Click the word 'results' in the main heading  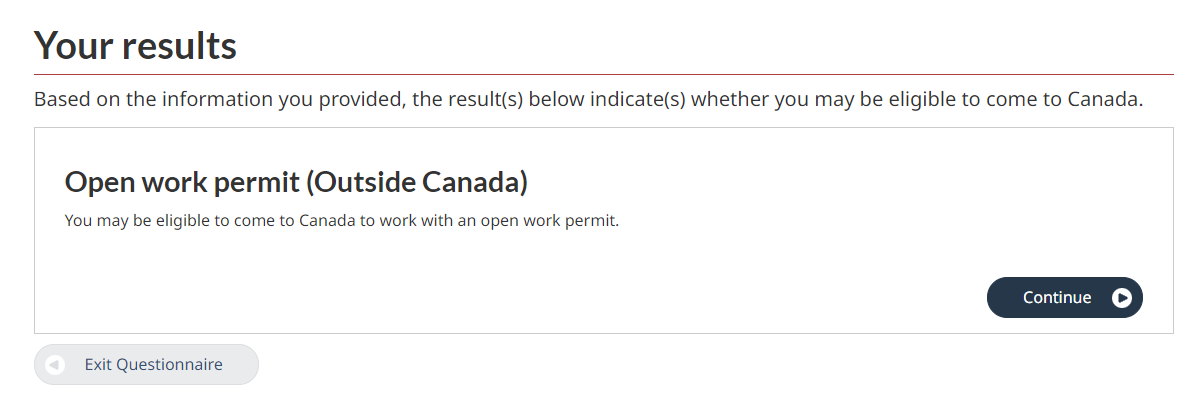point(178,45)
